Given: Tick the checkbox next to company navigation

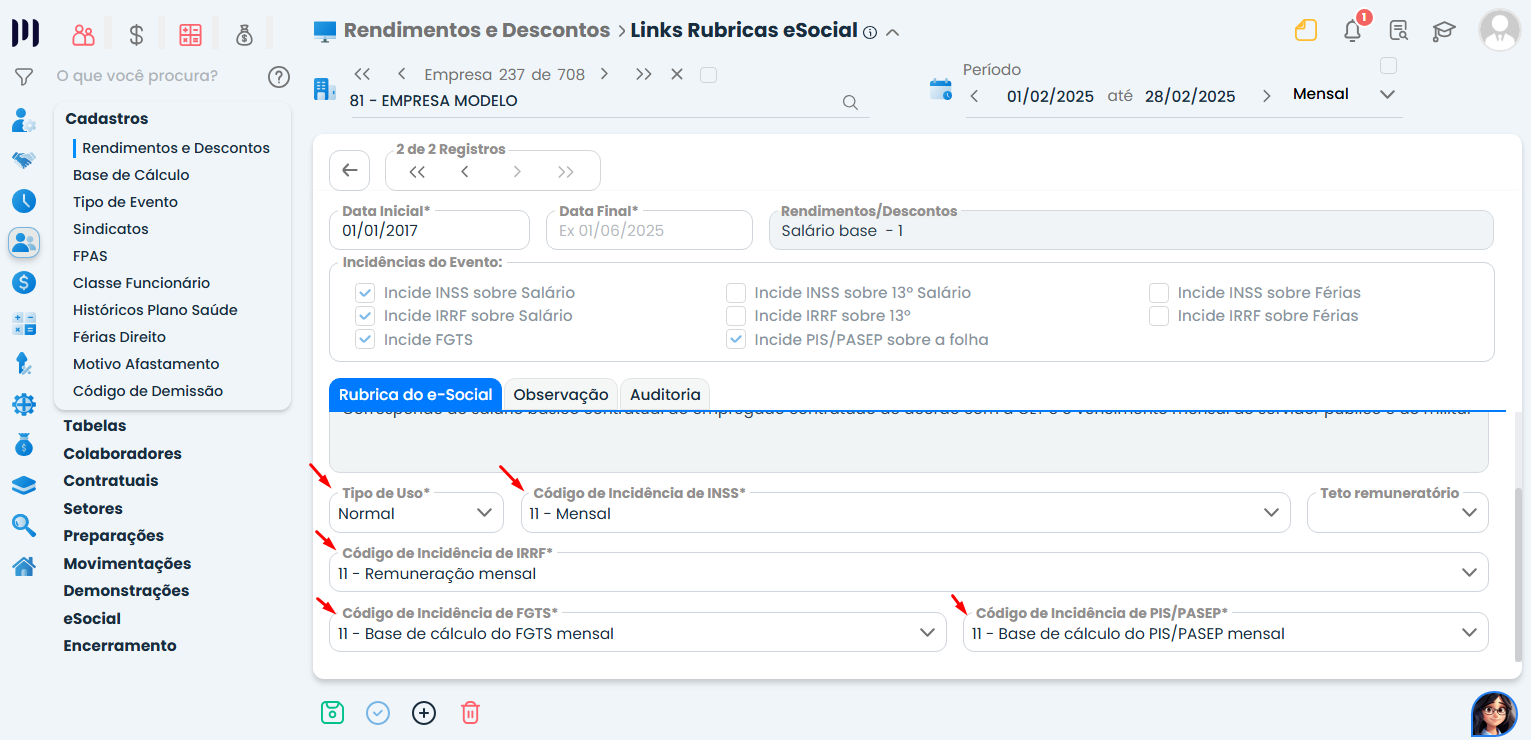Looking at the screenshot, I should (708, 75).
